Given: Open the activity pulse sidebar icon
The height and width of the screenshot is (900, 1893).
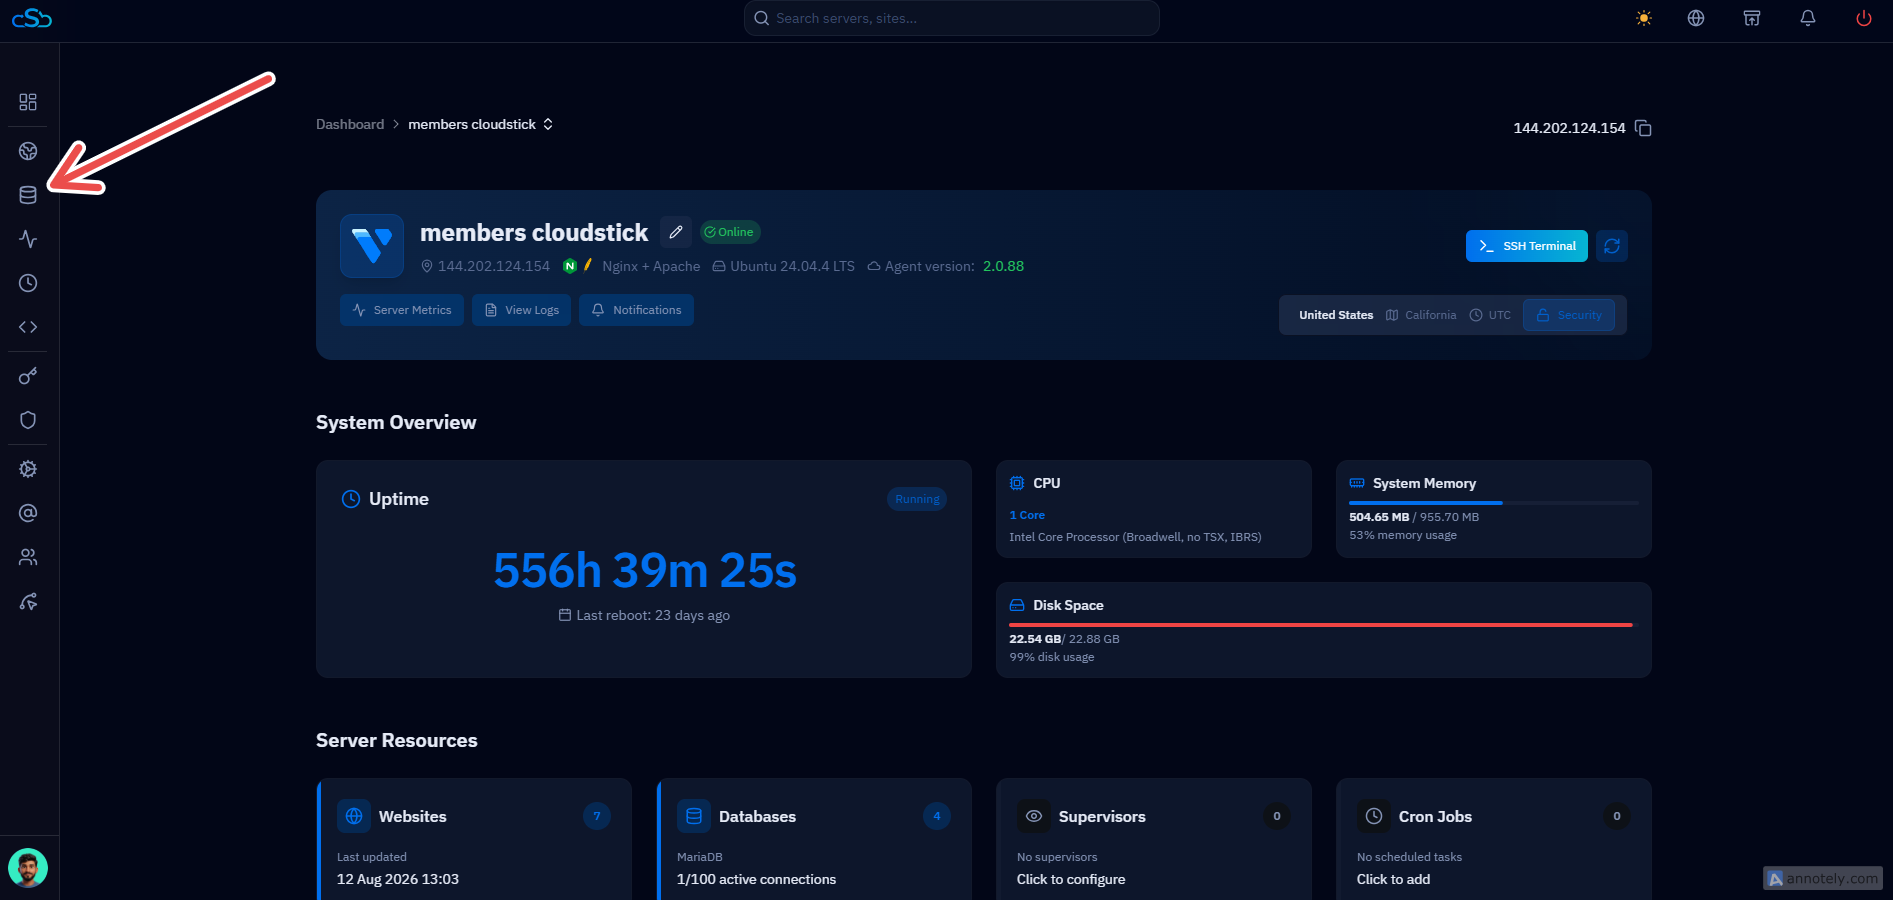Looking at the screenshot, I should [28, 239].
